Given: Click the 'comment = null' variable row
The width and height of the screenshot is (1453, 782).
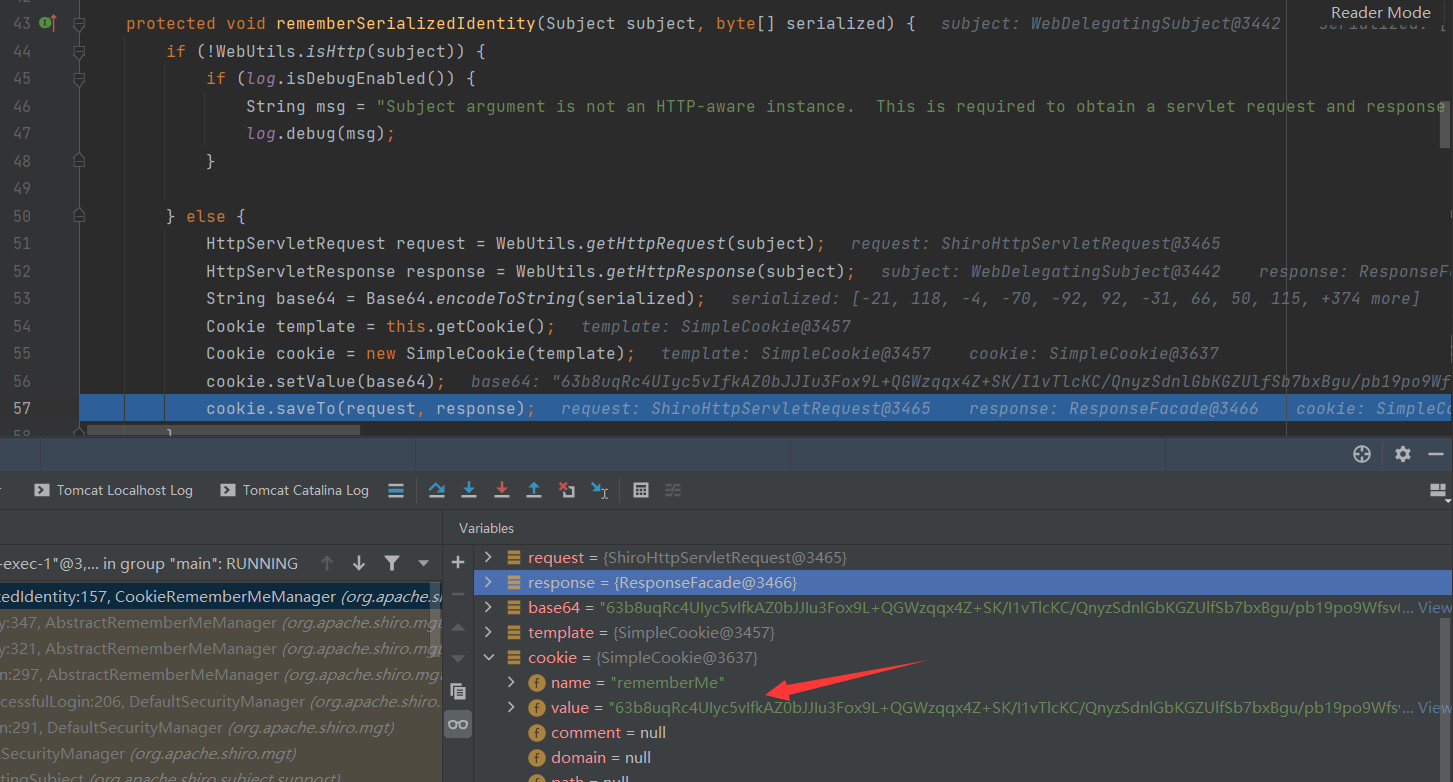Looking at the screenshot, I should point(963,732).
